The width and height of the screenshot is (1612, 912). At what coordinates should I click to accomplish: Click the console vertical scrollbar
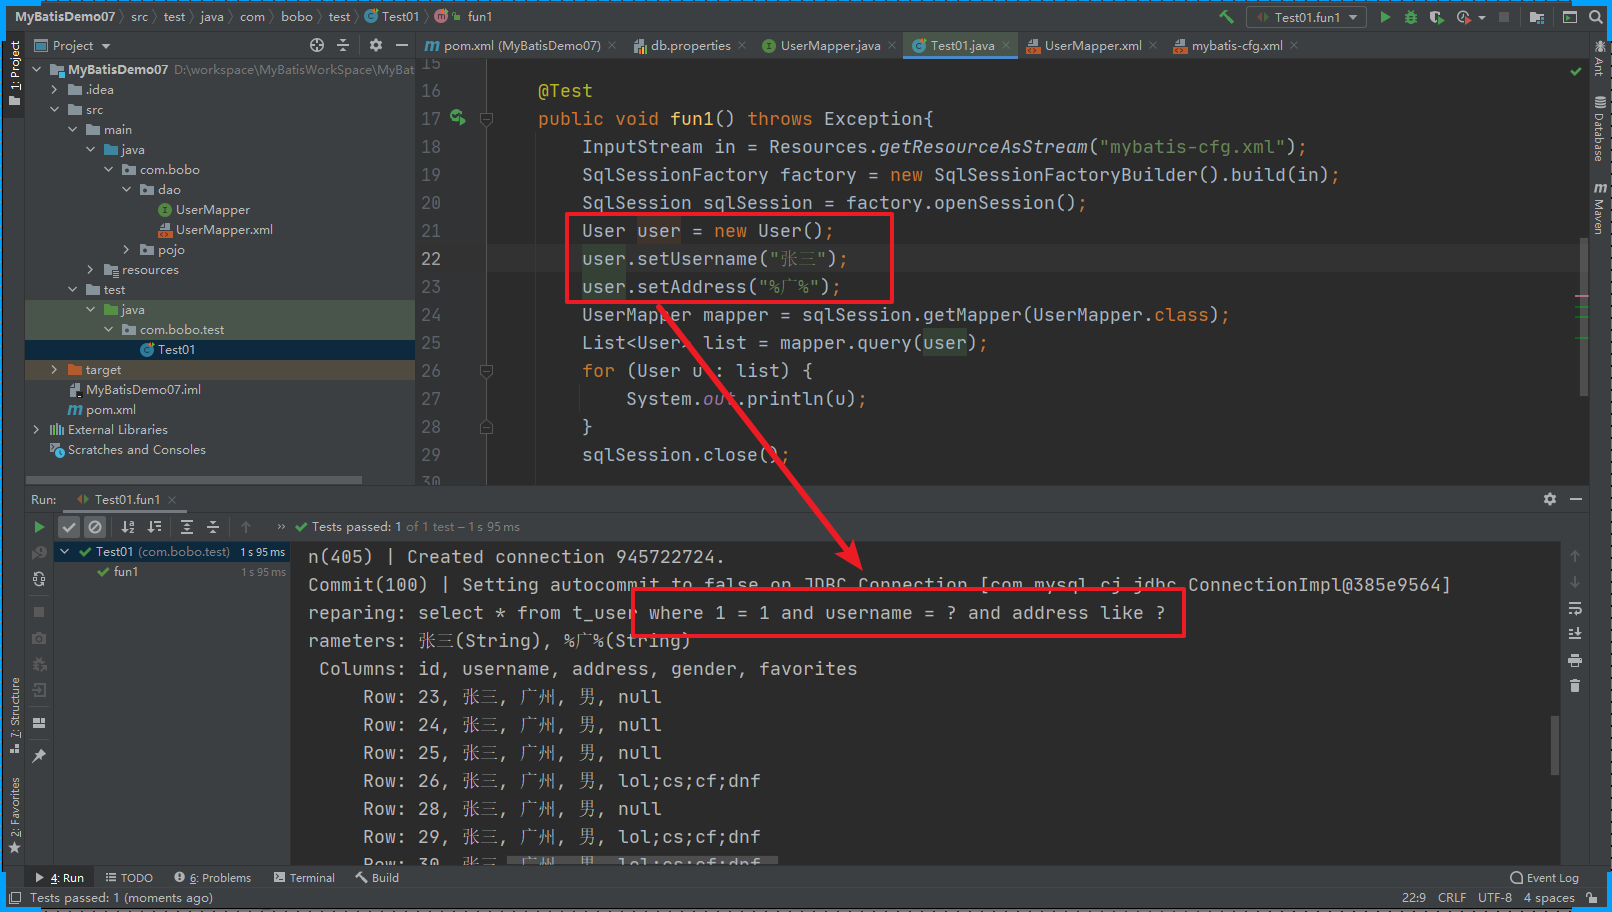pyautogui.click(x=1554, y=745)
